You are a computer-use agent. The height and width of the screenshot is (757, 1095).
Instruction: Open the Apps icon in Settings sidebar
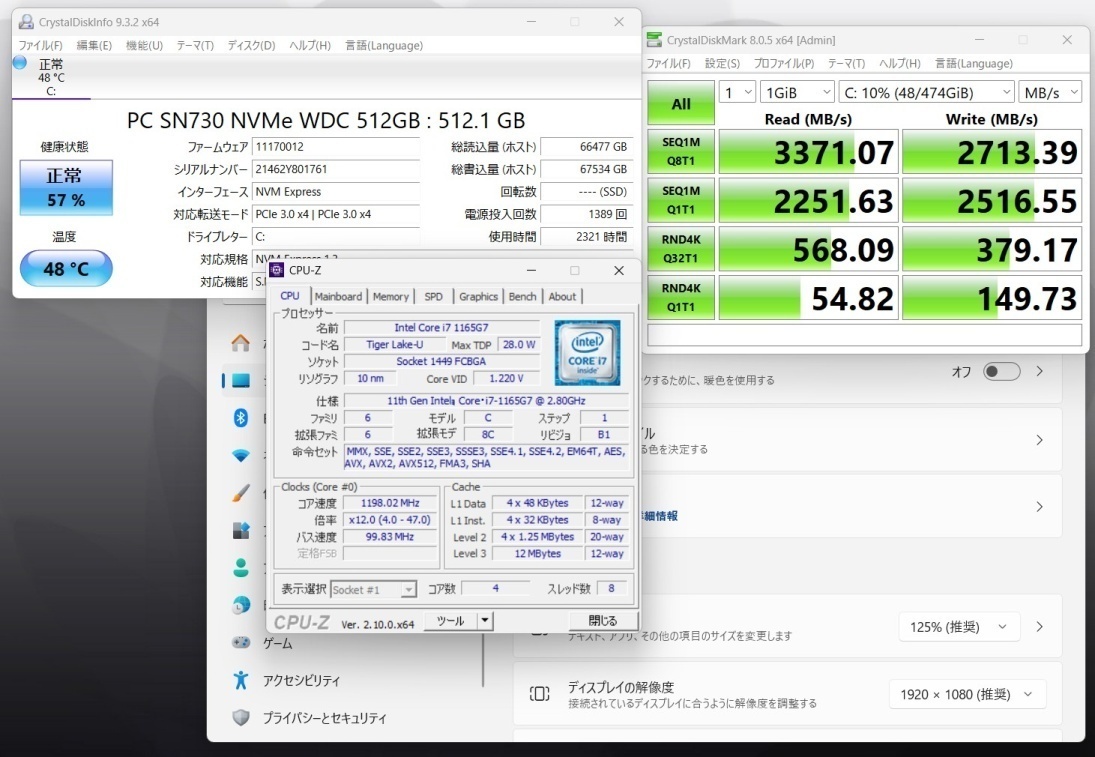[x=241, y=531]
